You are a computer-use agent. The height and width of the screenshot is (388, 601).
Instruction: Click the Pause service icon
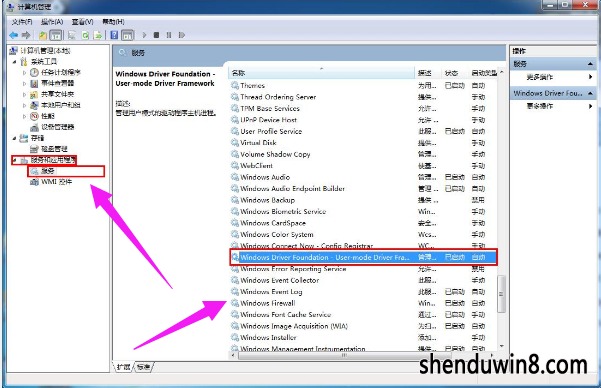point(169,35)
